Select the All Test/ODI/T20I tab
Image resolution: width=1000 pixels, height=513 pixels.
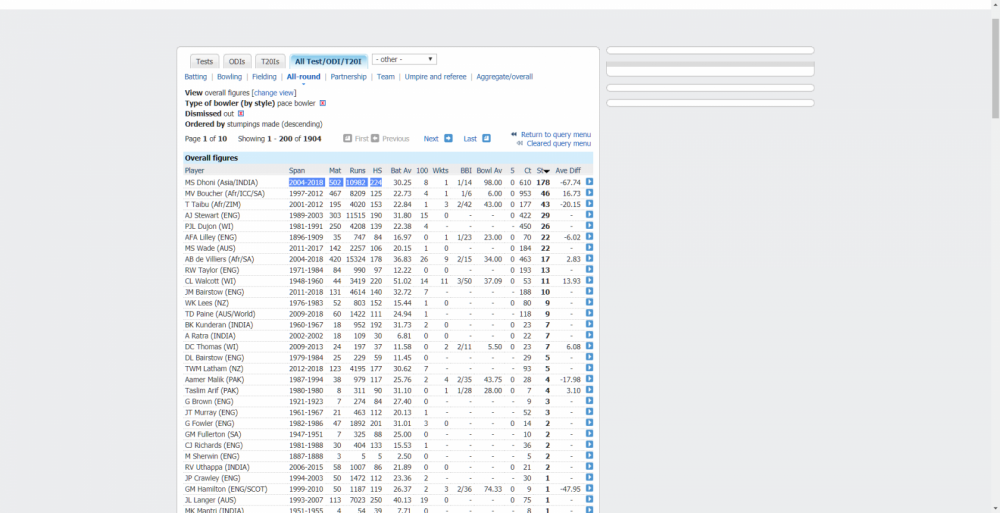pyautogui.click(x=328, y=61)
